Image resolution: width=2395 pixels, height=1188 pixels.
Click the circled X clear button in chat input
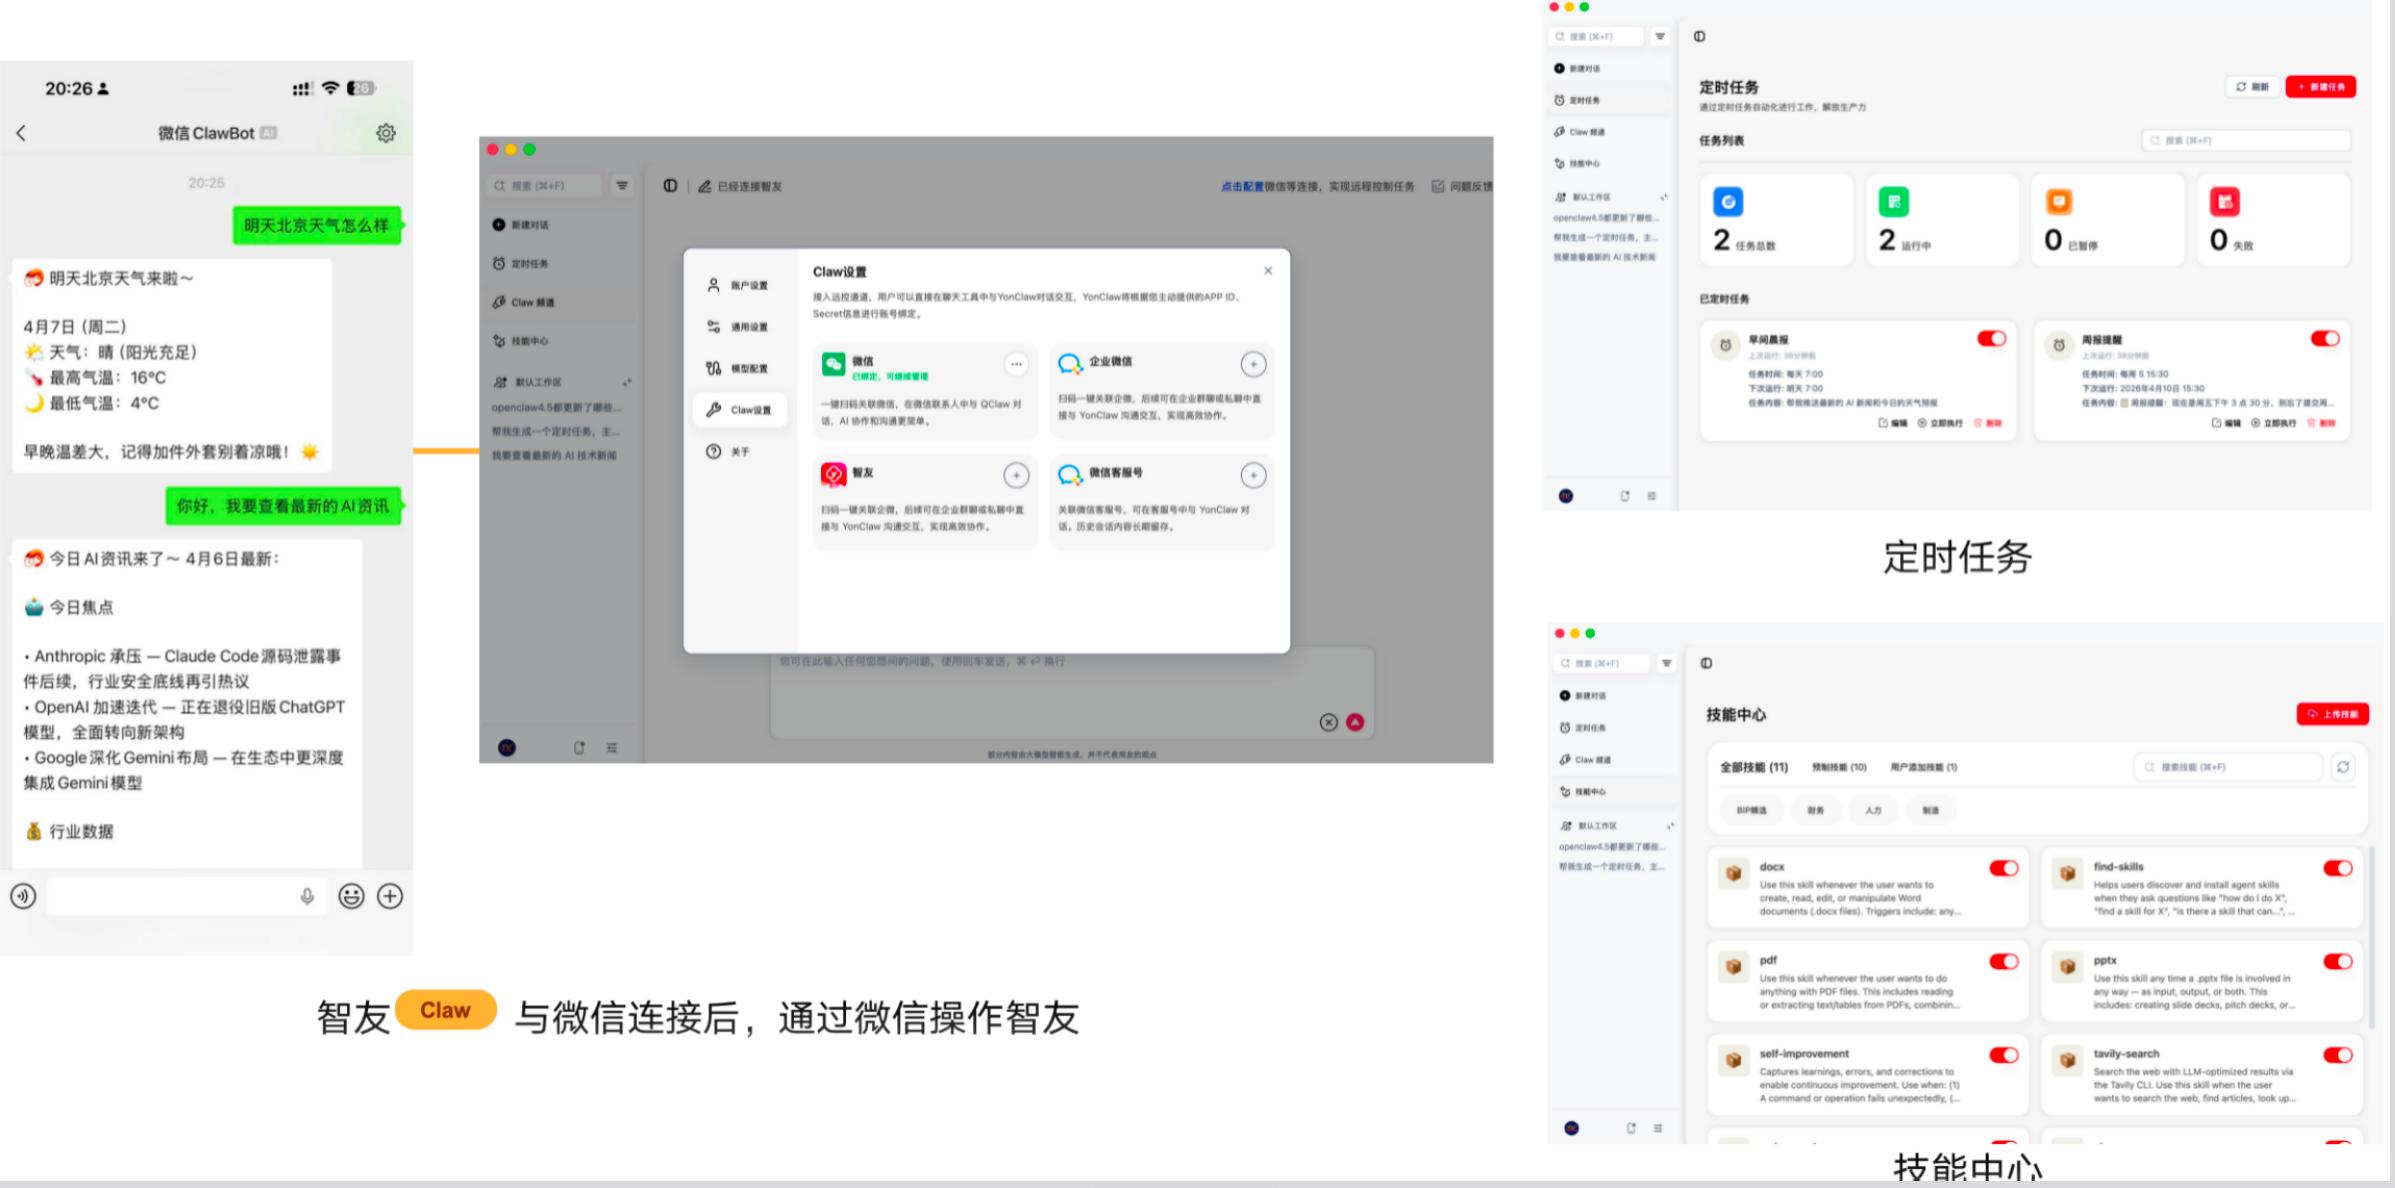tap(1328, 722)
